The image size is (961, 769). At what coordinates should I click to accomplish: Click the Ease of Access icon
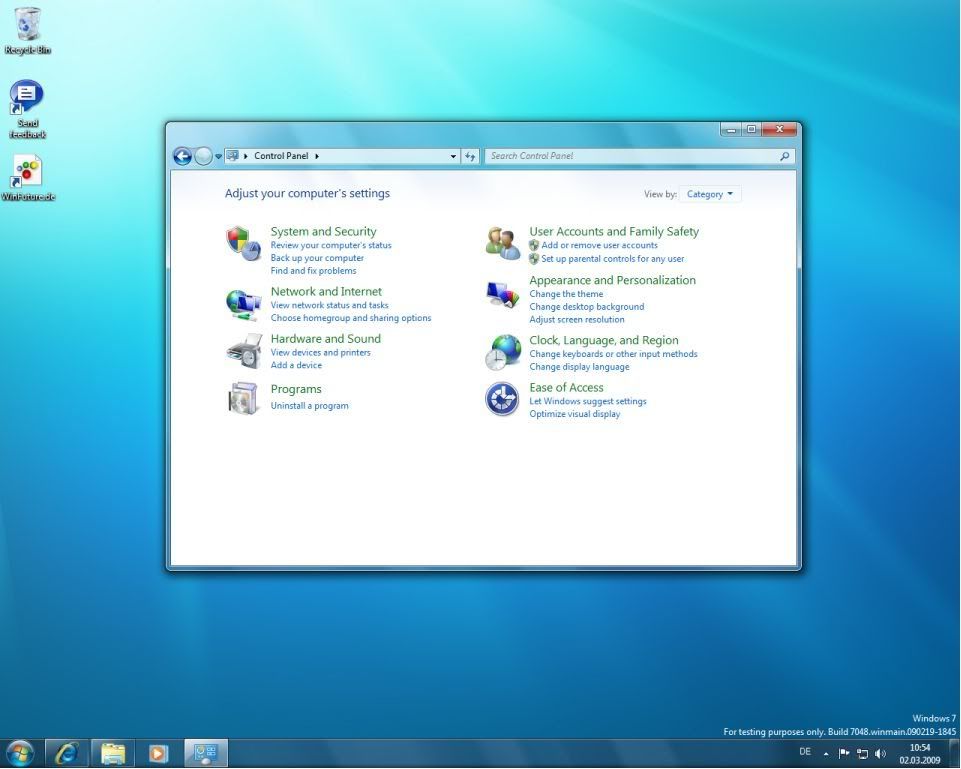502,399
